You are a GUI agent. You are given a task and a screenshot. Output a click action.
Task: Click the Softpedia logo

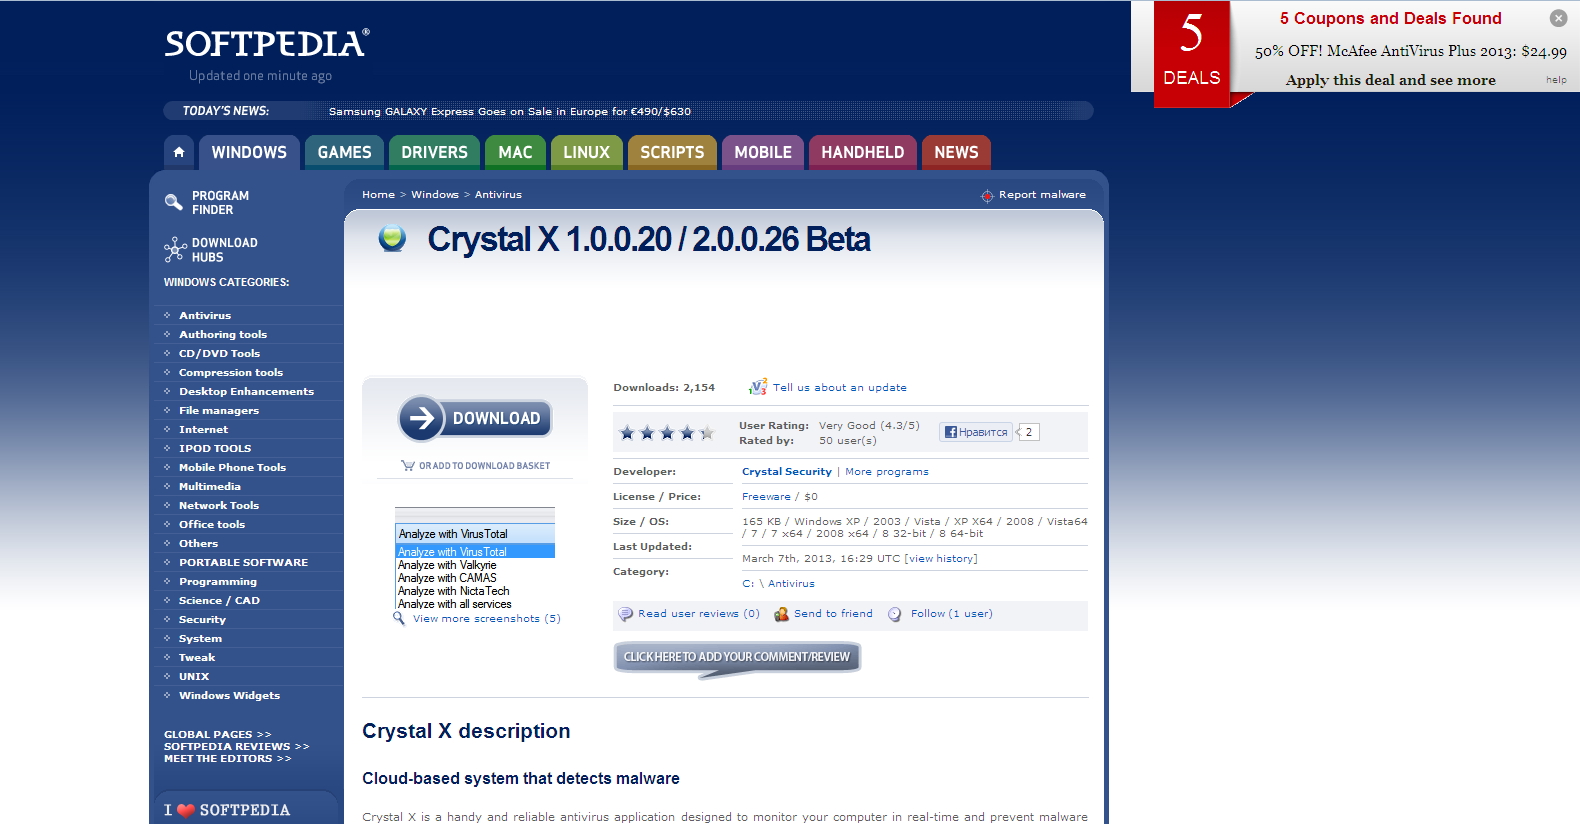pos(267,43)
